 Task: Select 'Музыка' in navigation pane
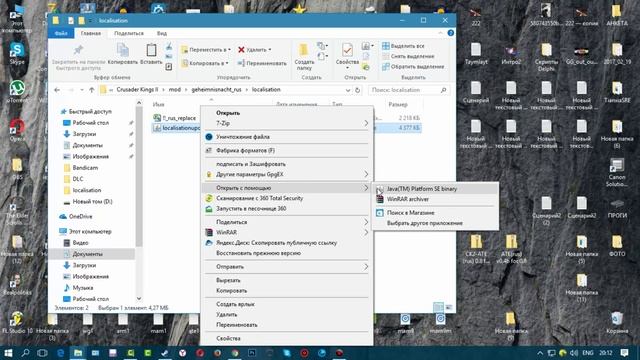(x=83, y=288)
